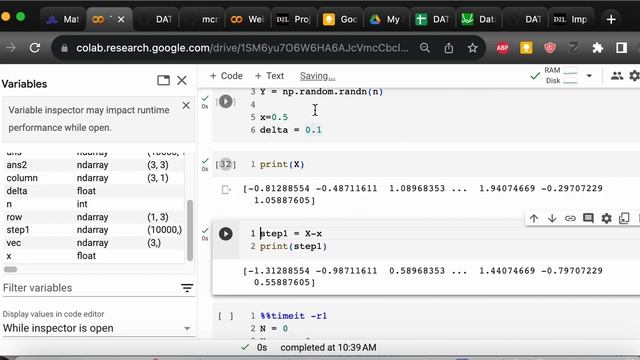Click the completed at 10:39 AM status
The image size is (640, 360).
(328, 348)
